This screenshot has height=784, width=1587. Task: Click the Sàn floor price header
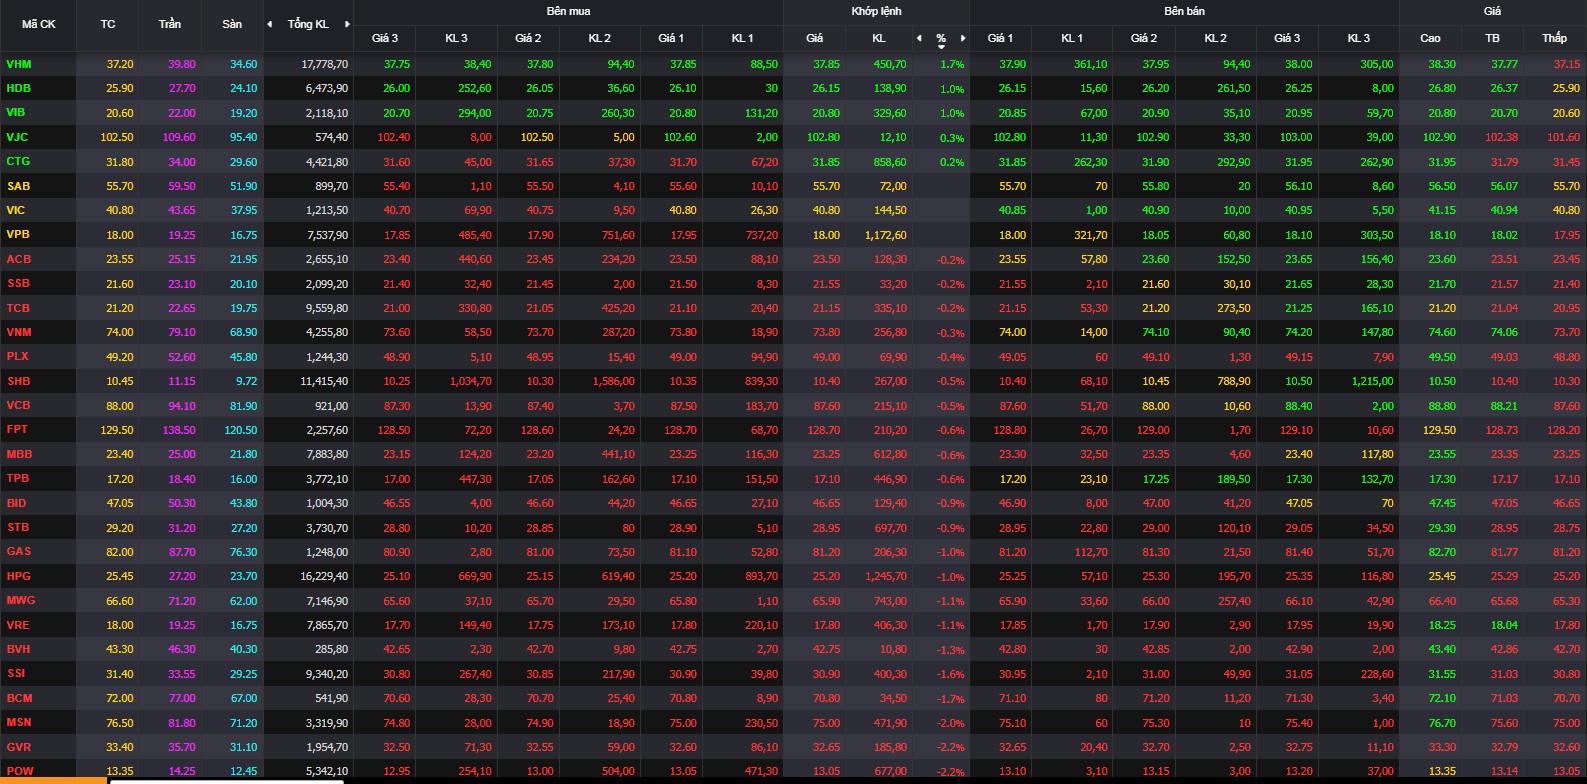232,24
